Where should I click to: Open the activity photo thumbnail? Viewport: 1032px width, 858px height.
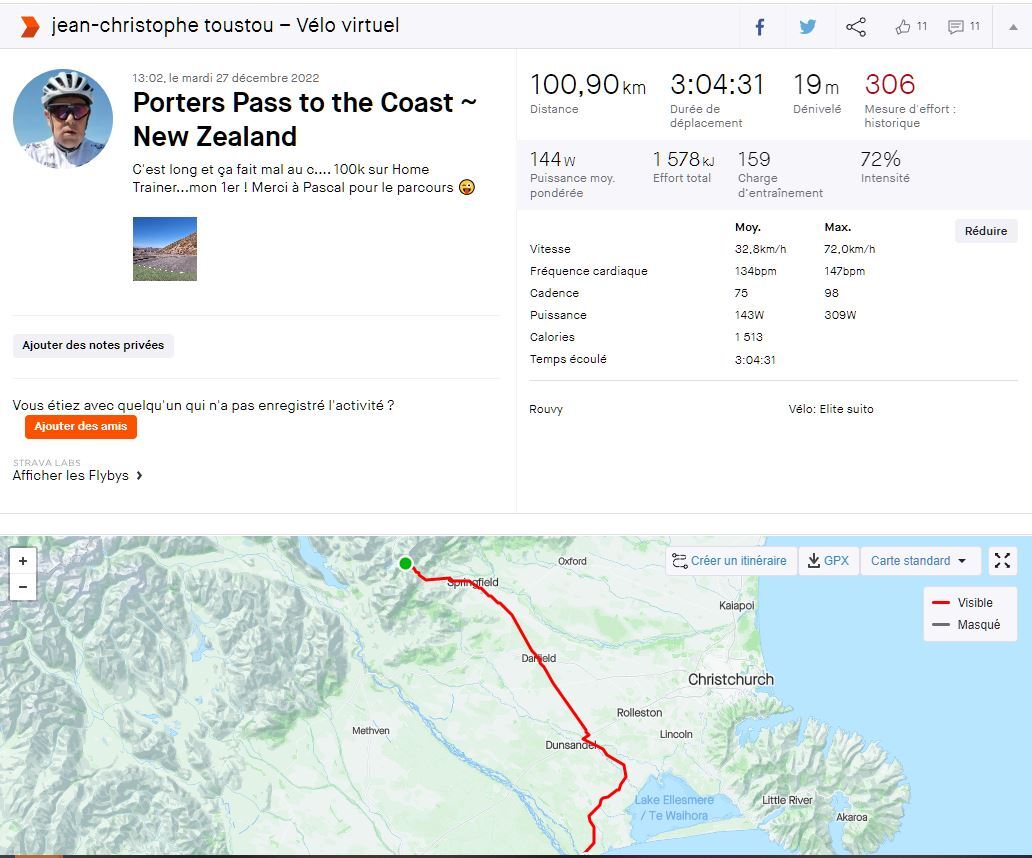[x=165, y=249]
